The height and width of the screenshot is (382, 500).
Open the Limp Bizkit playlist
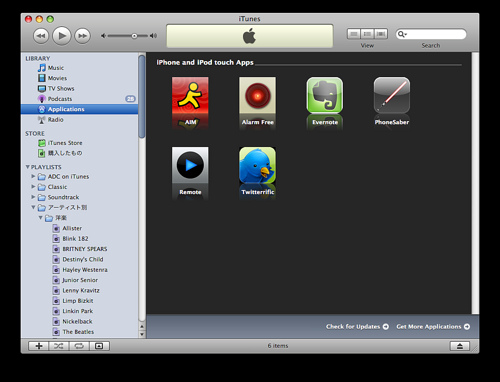click(79, 301)
